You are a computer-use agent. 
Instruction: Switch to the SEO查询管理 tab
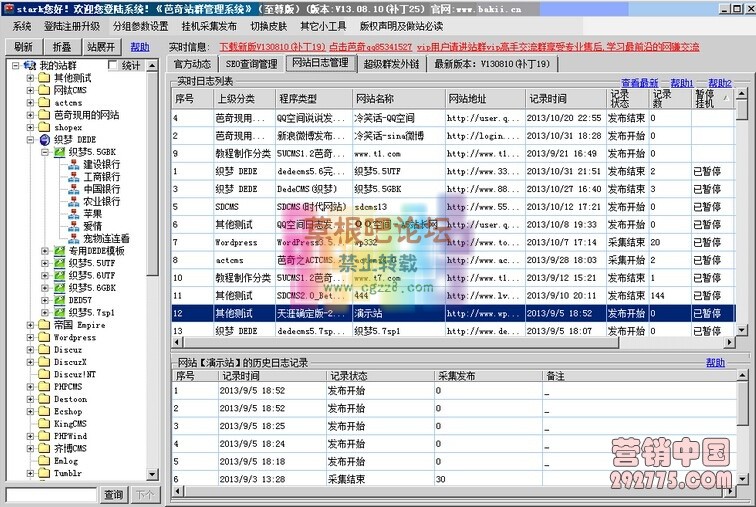pyautogui.click(x=251, y=64)
